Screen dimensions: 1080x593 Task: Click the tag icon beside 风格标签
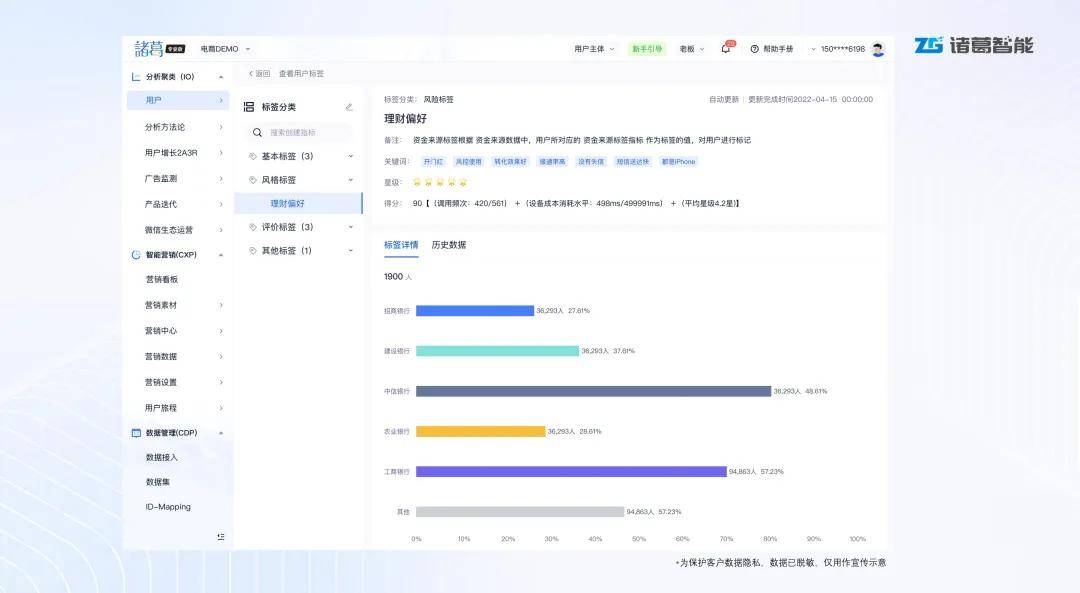pyautogui.click(x=253, y=180)
